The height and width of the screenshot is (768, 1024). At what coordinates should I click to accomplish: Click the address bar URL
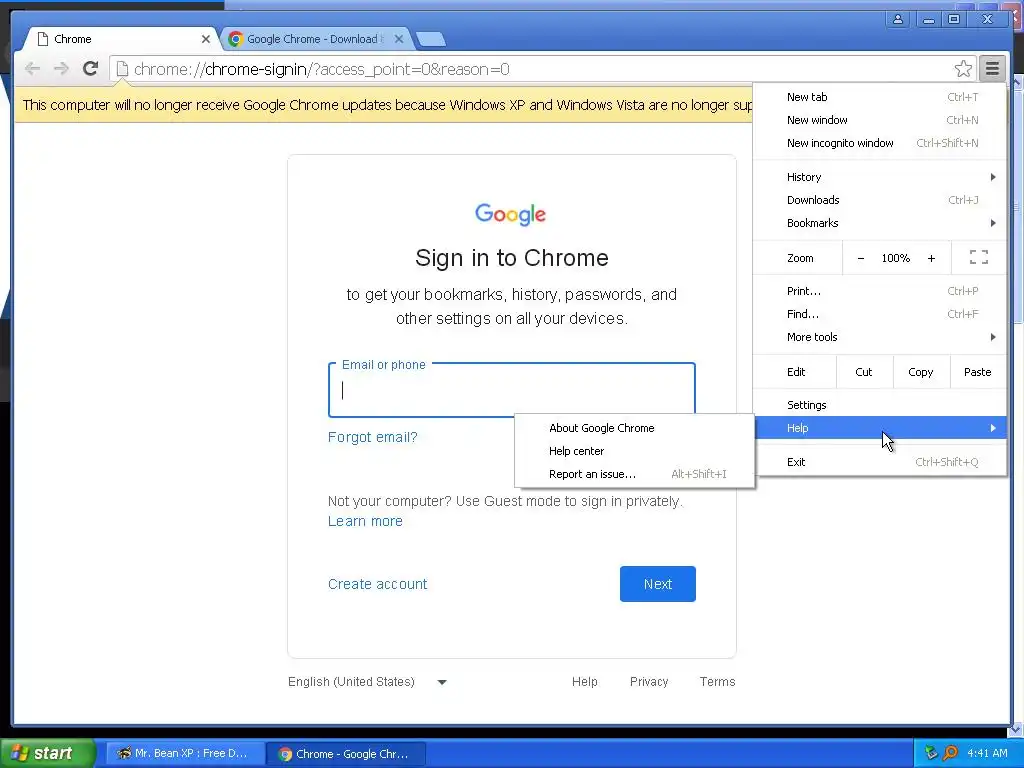(321, 69)
